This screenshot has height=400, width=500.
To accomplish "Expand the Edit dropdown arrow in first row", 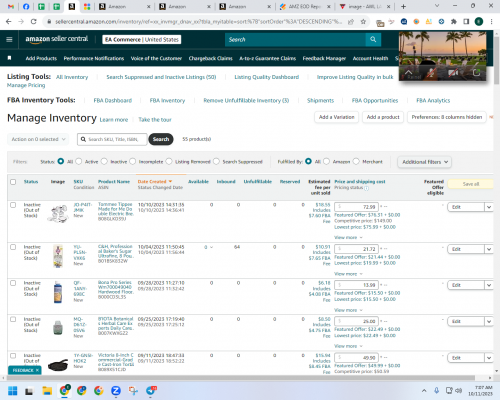I will [x=489, y=207].
